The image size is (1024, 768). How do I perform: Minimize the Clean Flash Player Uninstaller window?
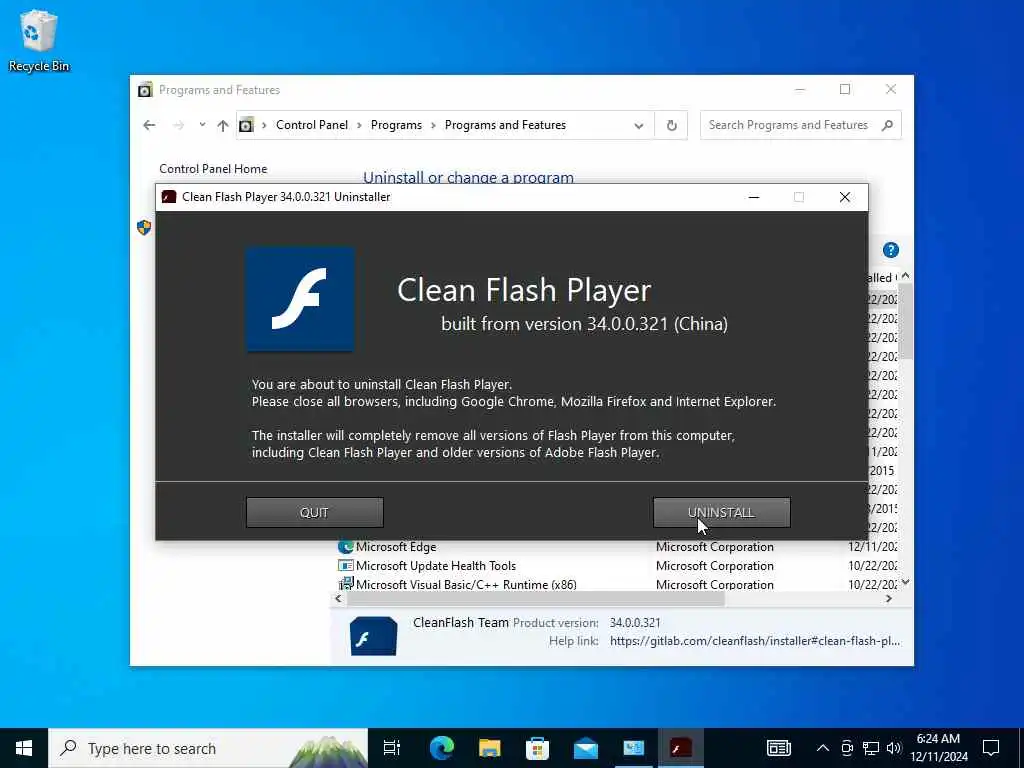point(754,197)
